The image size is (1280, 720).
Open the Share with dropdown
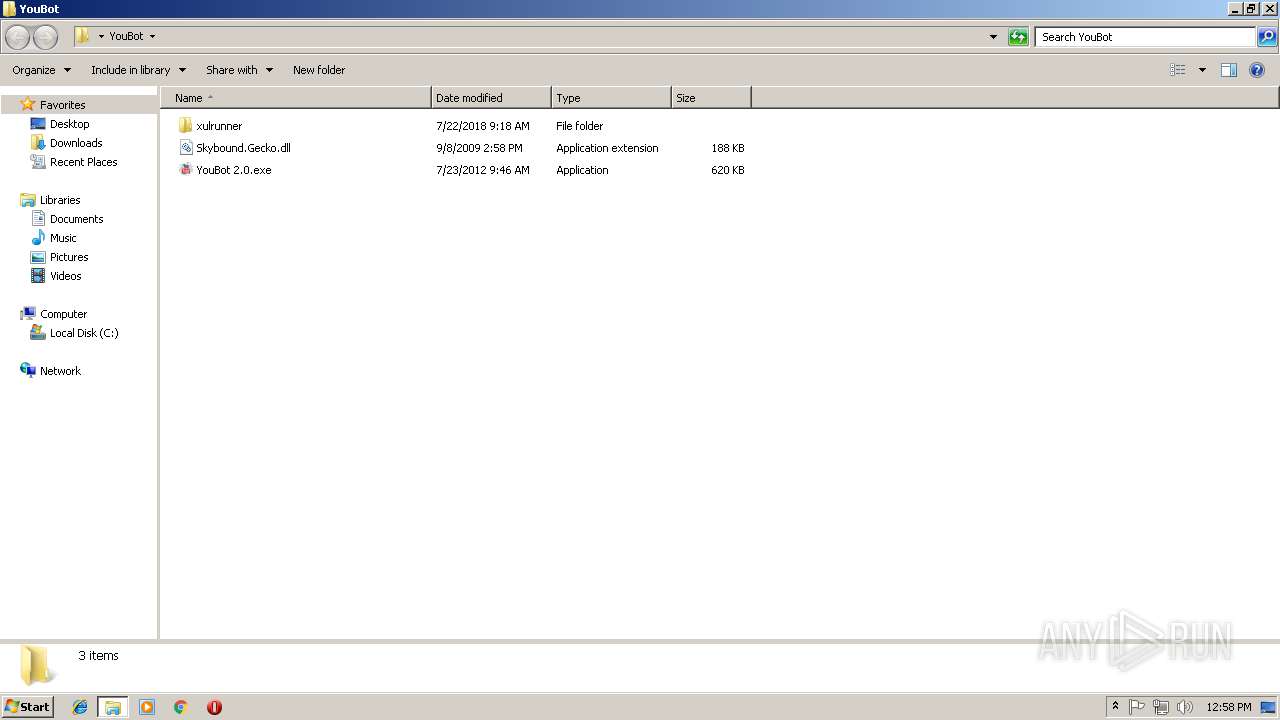(x=239, y=70)
